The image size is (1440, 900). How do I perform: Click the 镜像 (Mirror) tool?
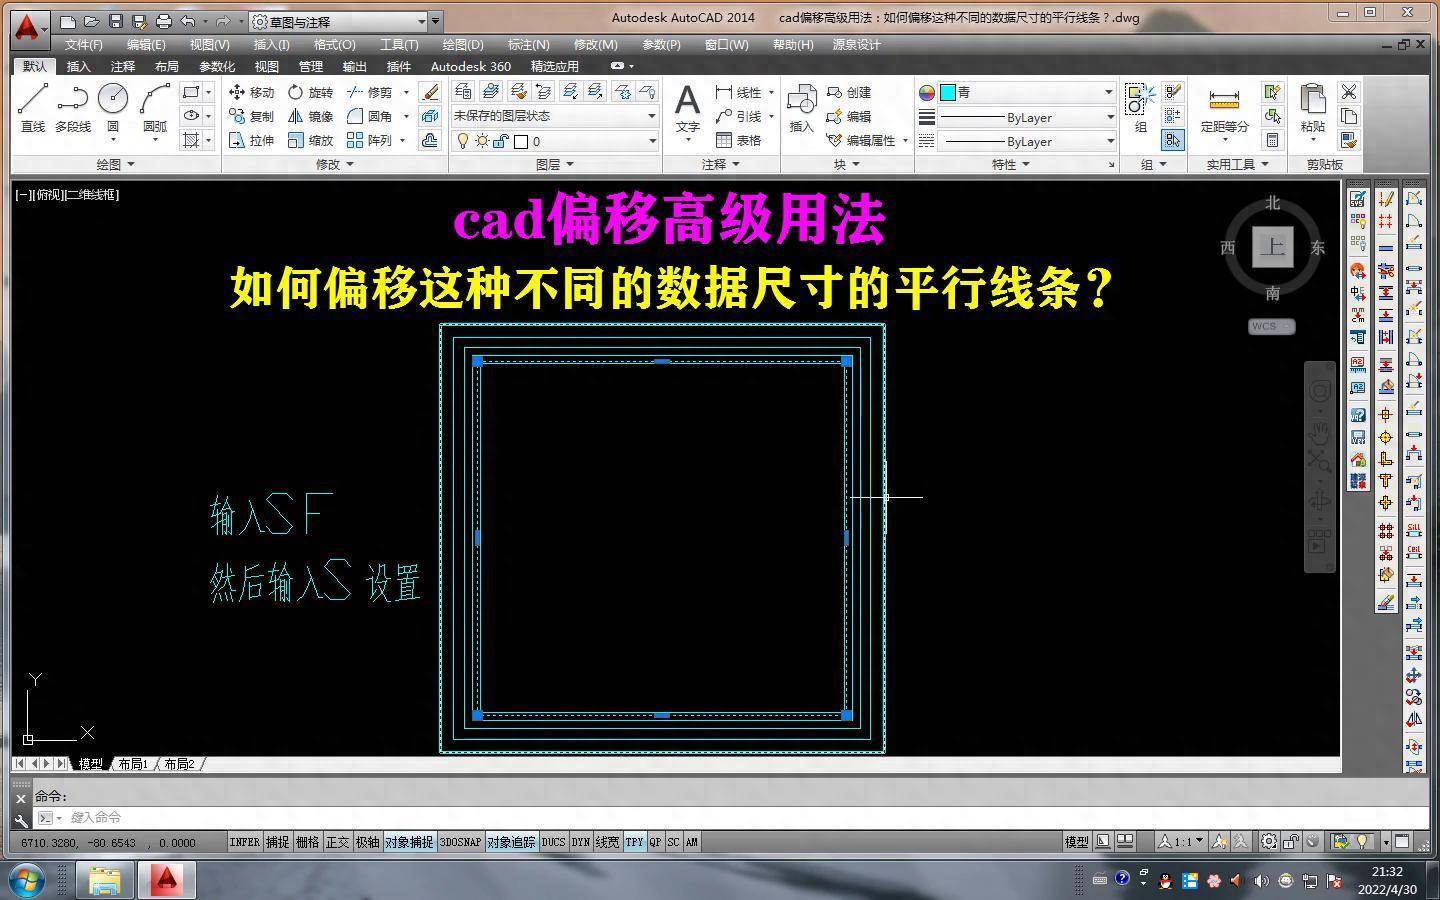click(x=310, y=116)
